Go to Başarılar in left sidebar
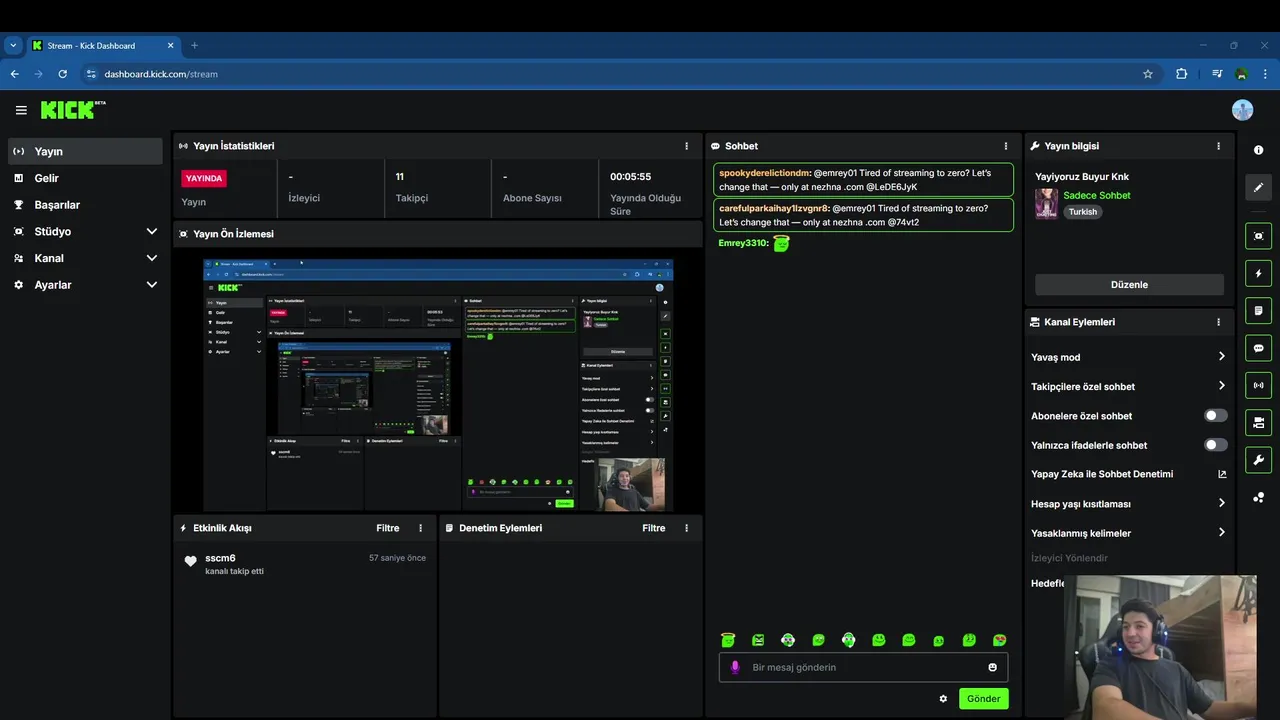Screen dimensions: 1280x720 tap(84, 205)
